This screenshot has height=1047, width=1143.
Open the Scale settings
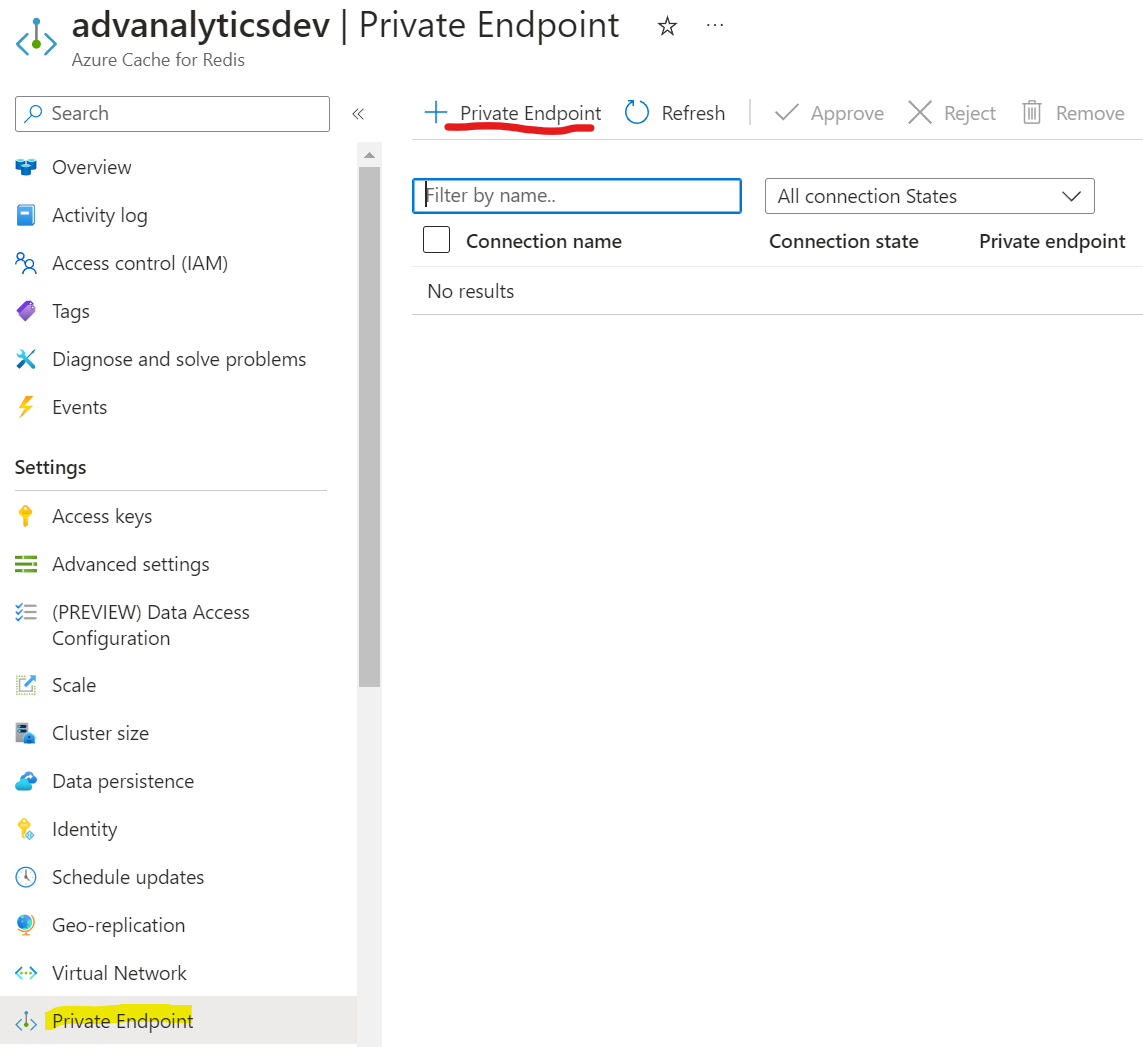pyautogui.click(x=74, y=685)
